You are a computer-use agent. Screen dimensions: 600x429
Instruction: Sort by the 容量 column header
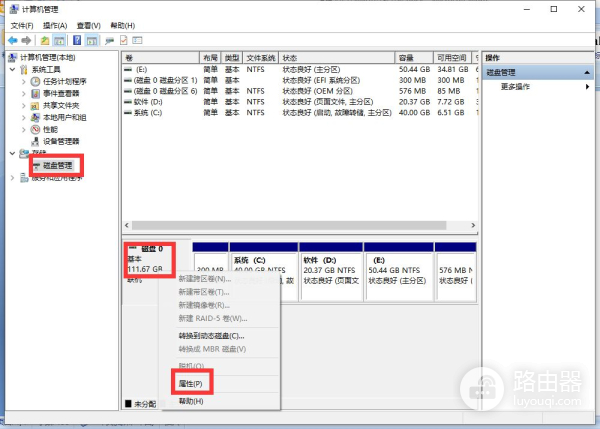click(x=414, y=58)
